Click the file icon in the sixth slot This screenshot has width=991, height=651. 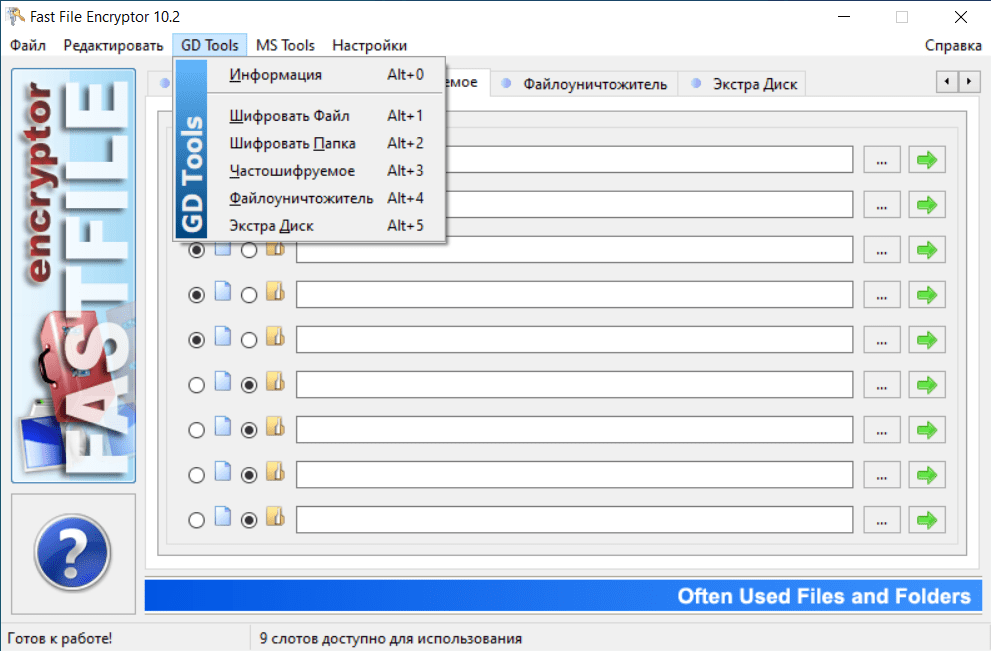click(222, 381)
